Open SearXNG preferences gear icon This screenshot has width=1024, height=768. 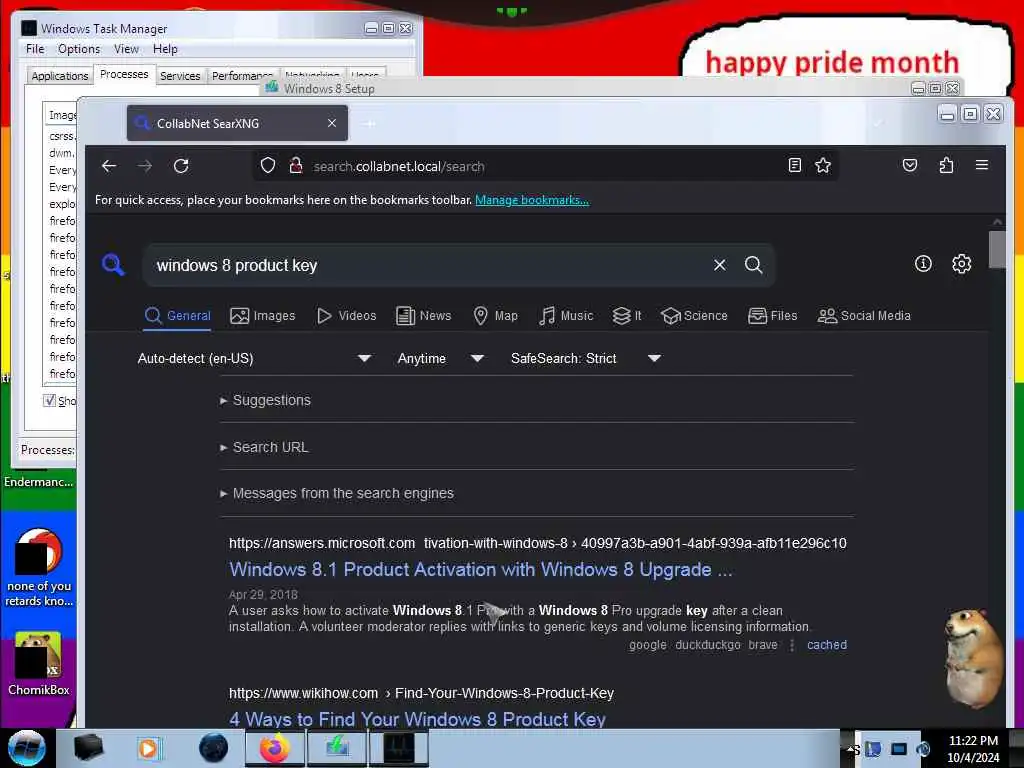(x=961, y=264)
